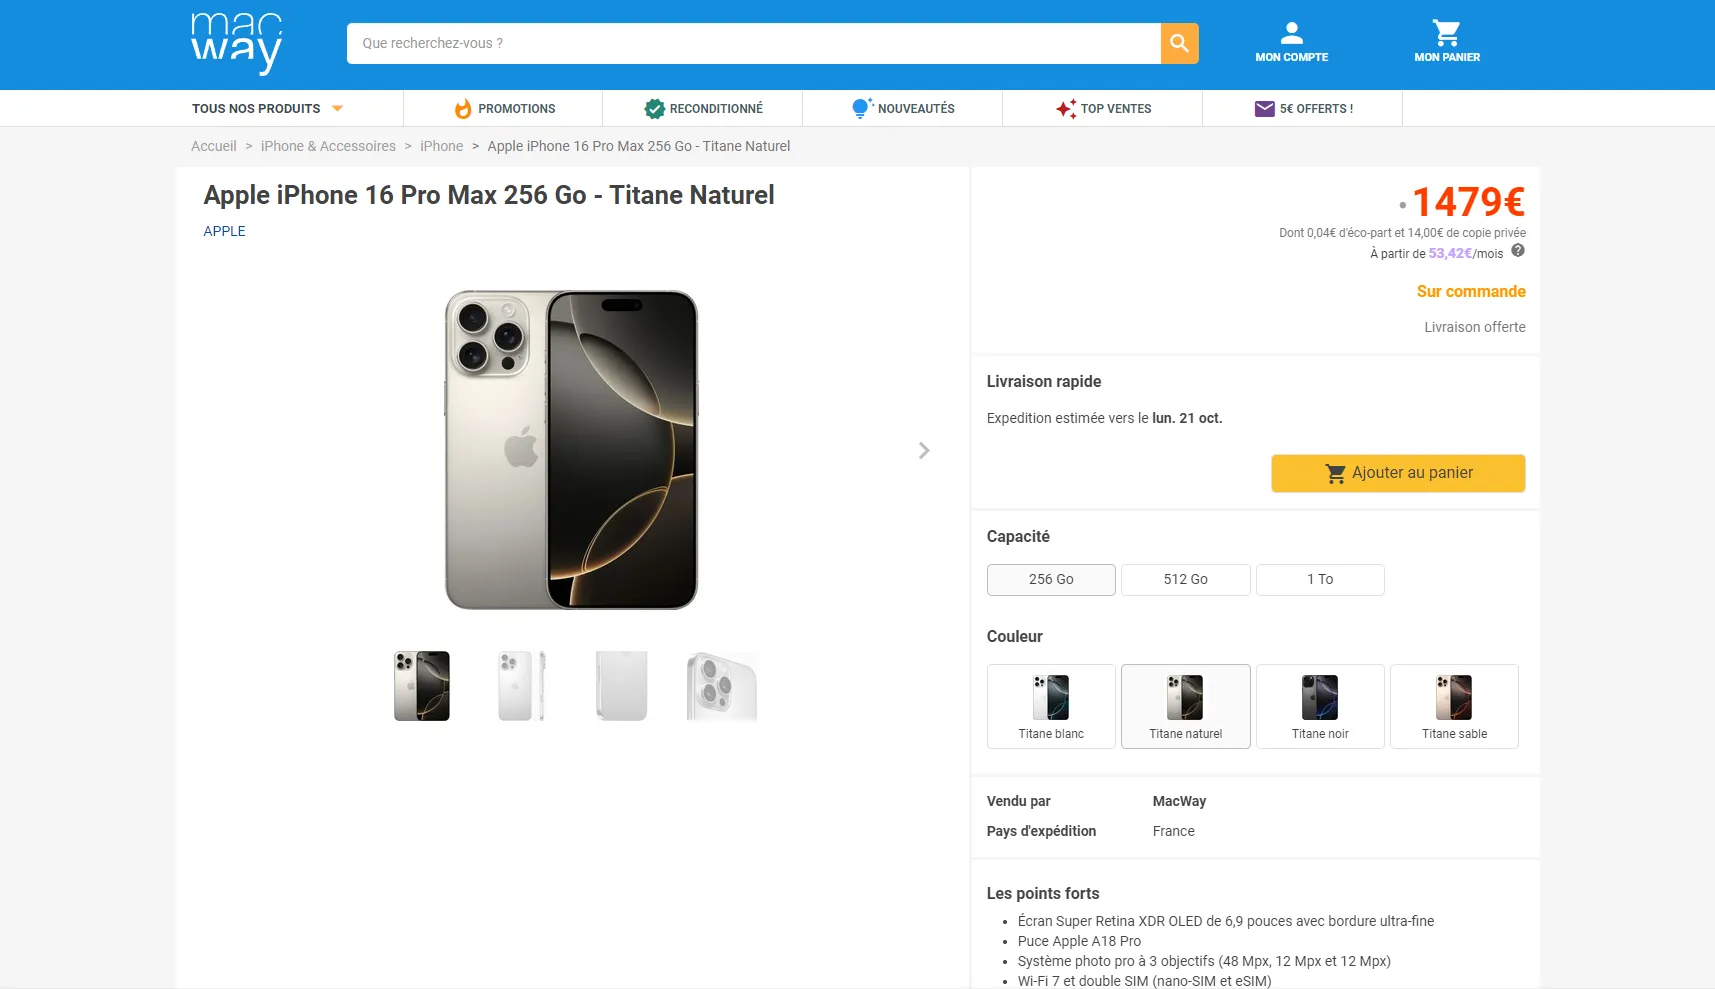
Task: Choose the 256 Go capacity option
Action: (x=1051, y=580)
